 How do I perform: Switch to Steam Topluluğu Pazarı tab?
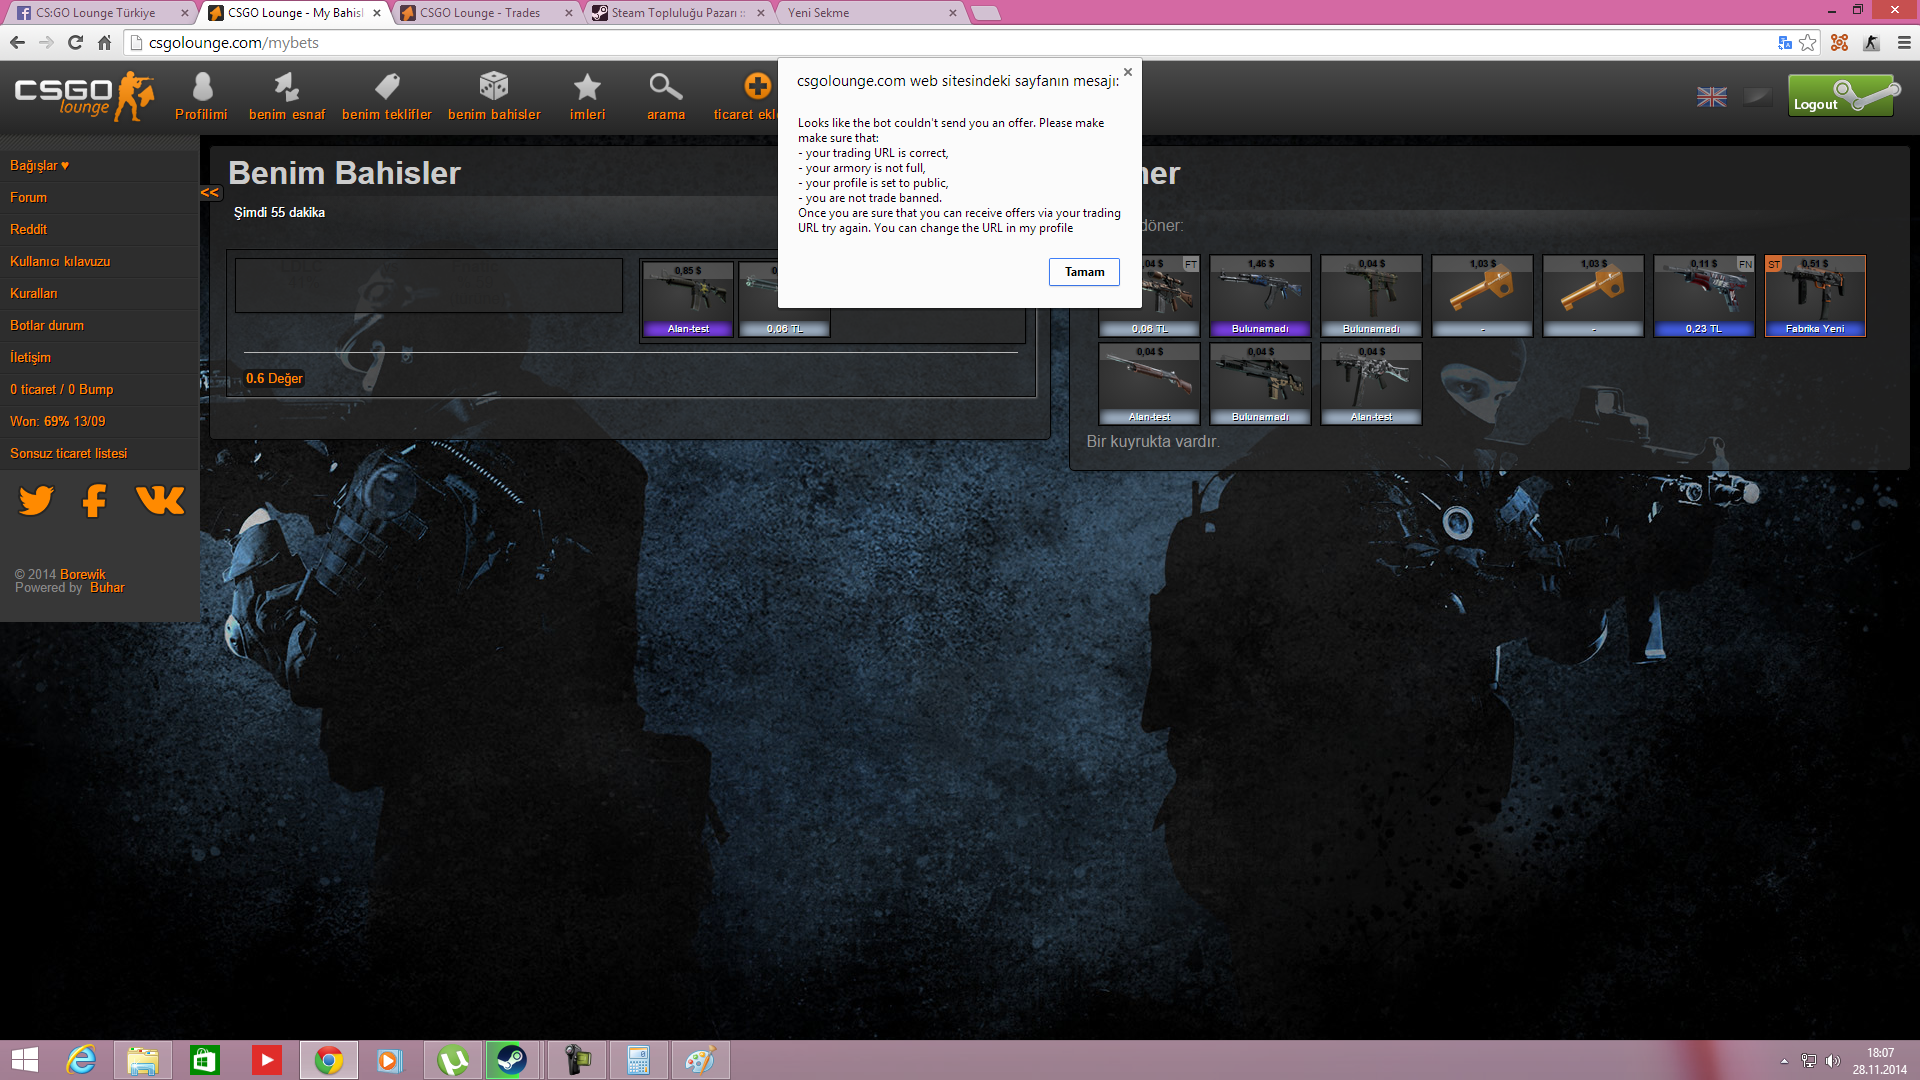coord(678,13)
